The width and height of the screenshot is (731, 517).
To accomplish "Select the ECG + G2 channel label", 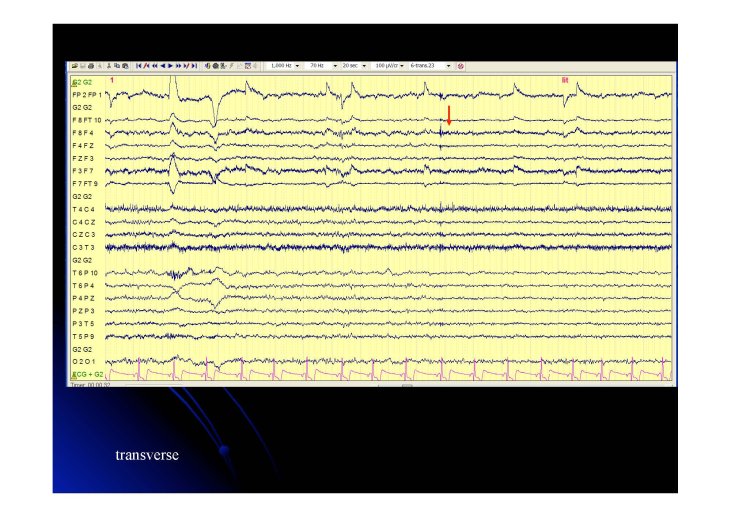I will pos(88,374).
